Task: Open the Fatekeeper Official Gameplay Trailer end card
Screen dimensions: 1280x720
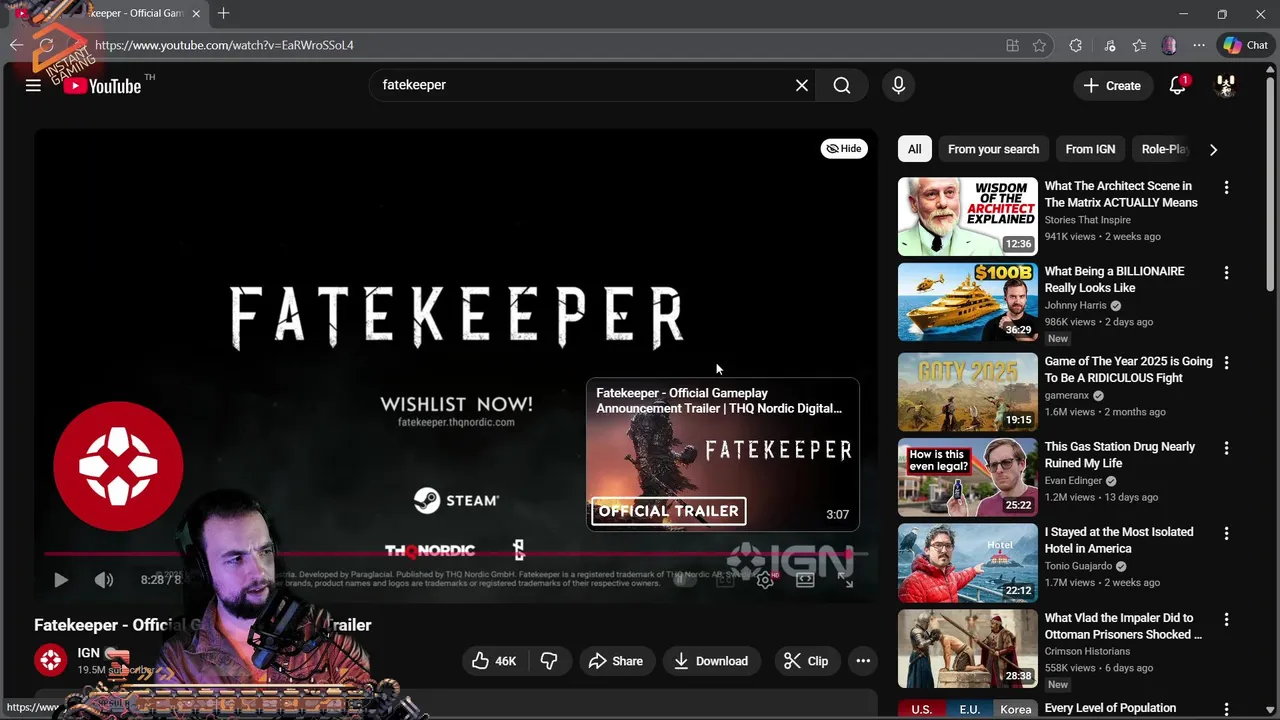Action: (722, 454)
